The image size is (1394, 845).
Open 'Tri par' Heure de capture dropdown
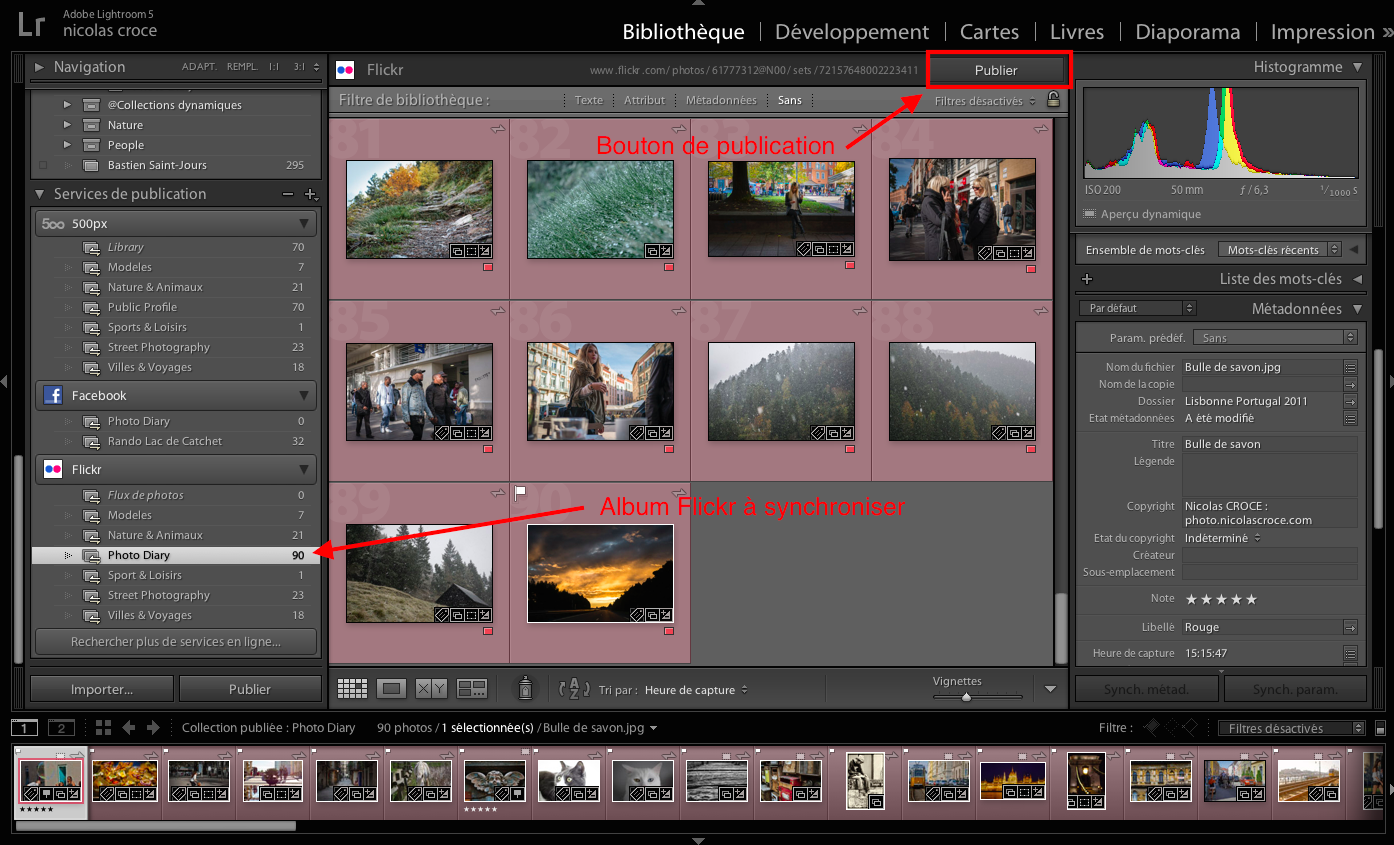[695, 690]
